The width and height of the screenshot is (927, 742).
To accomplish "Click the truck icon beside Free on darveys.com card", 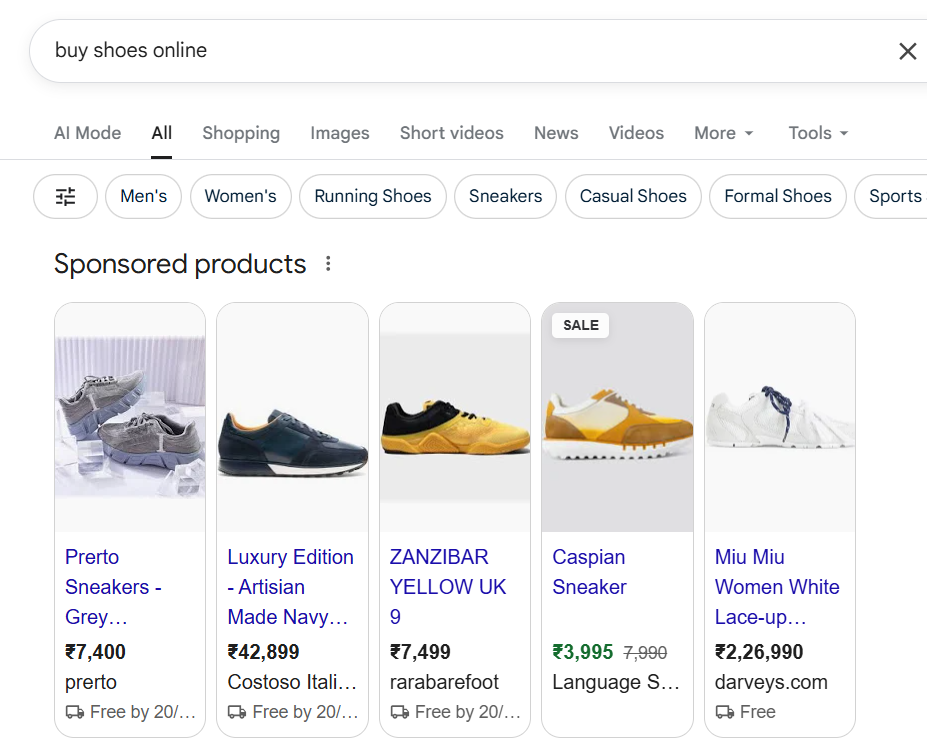I will click(x=723, y=711).
